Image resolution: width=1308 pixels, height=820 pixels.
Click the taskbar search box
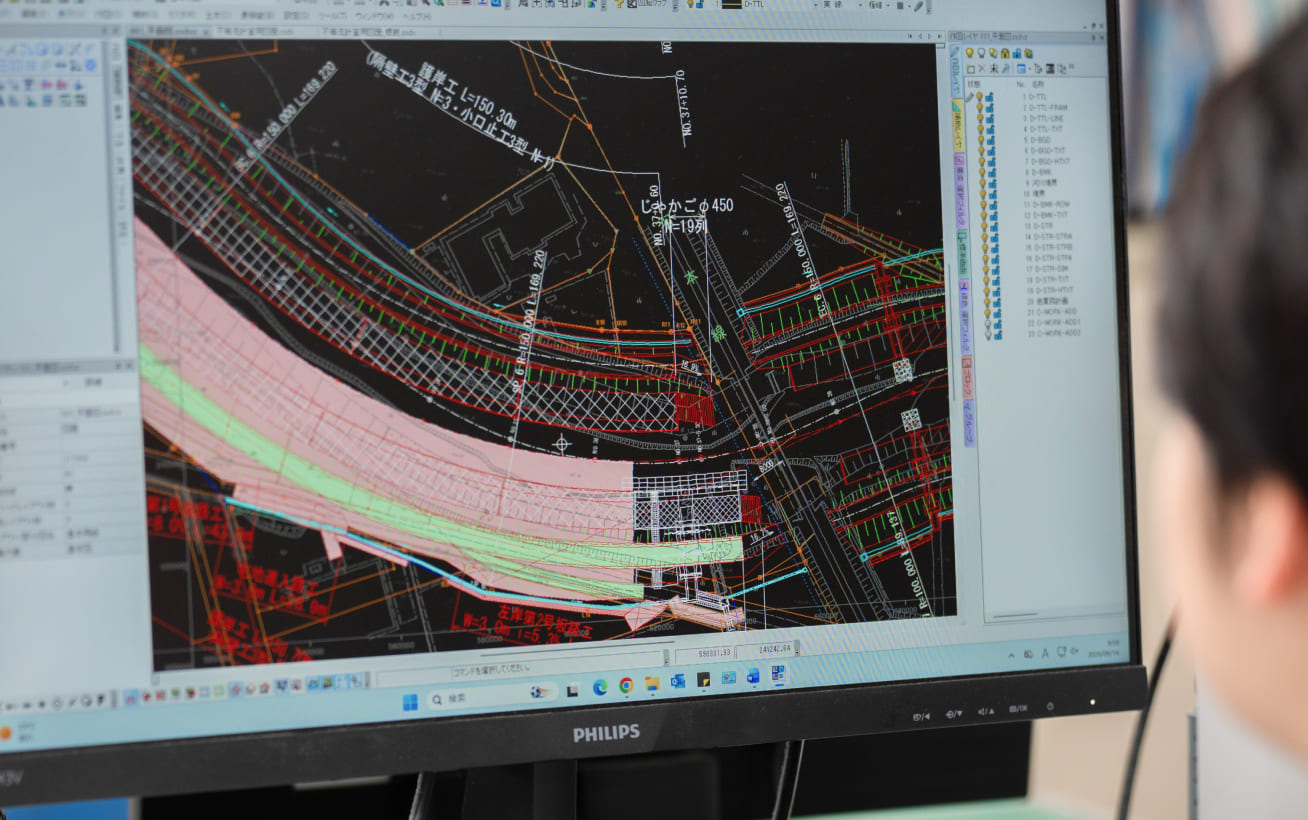click(492, 697)
